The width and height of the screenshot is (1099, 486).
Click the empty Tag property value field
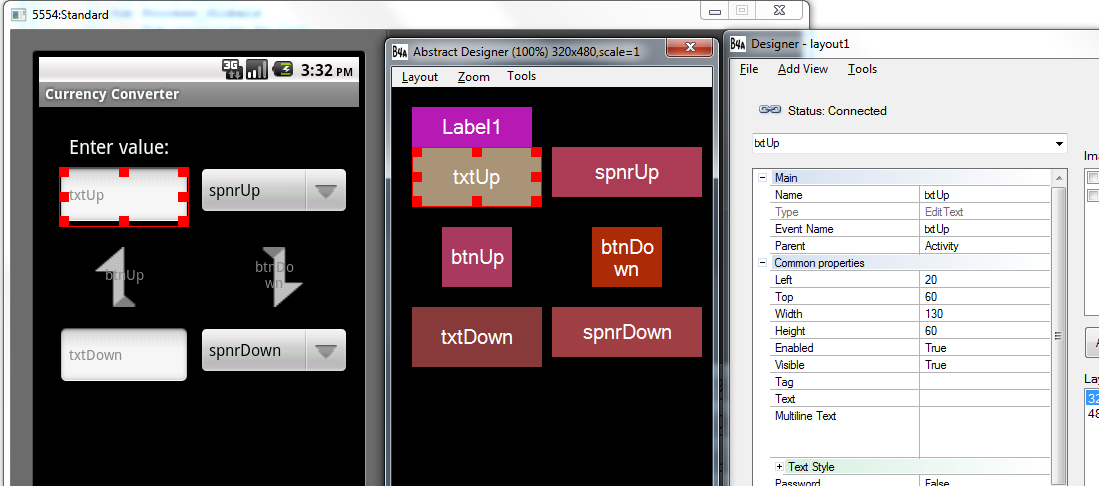point(985,382)
